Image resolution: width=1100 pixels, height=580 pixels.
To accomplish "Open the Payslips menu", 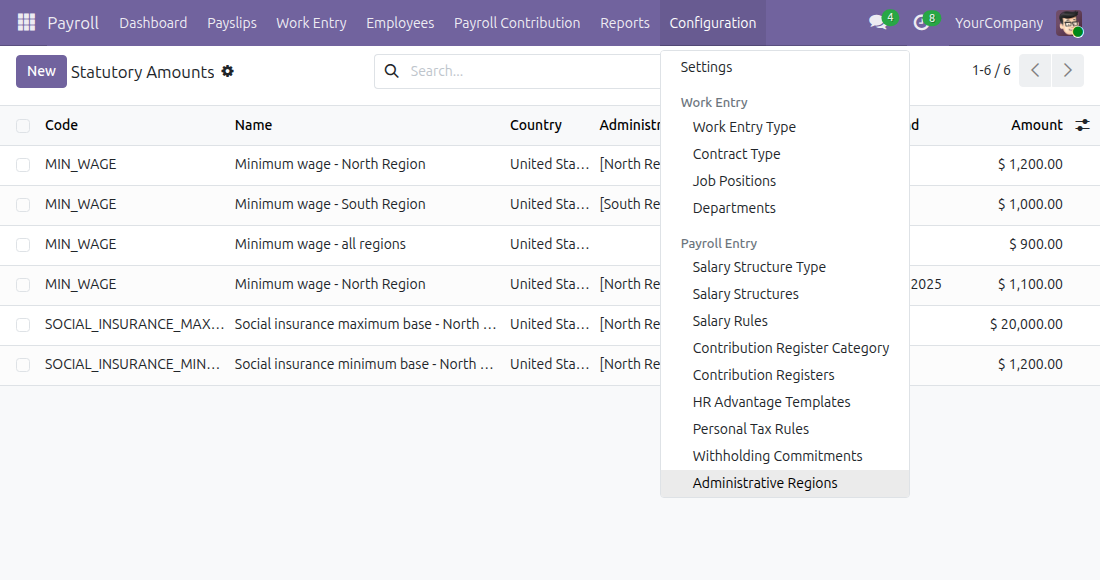I will click(232, 22).
